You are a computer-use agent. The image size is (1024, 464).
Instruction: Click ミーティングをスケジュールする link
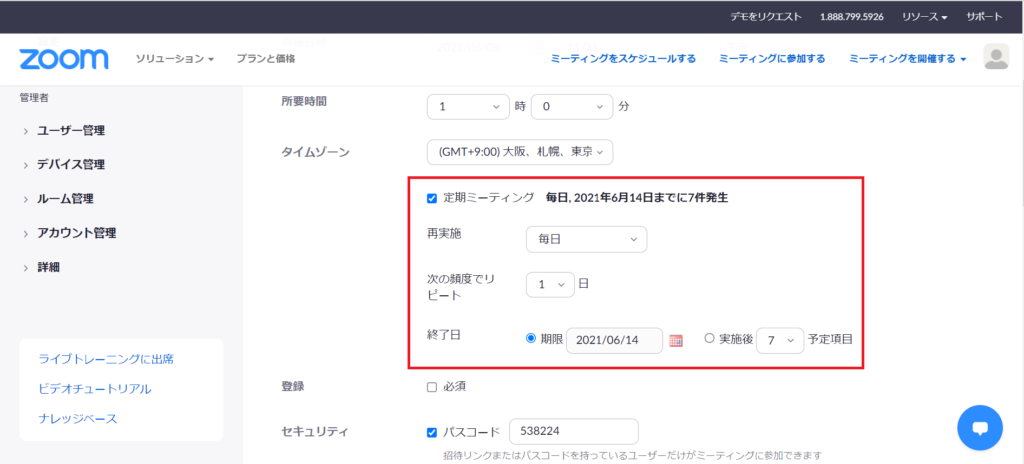pos(623,59)
